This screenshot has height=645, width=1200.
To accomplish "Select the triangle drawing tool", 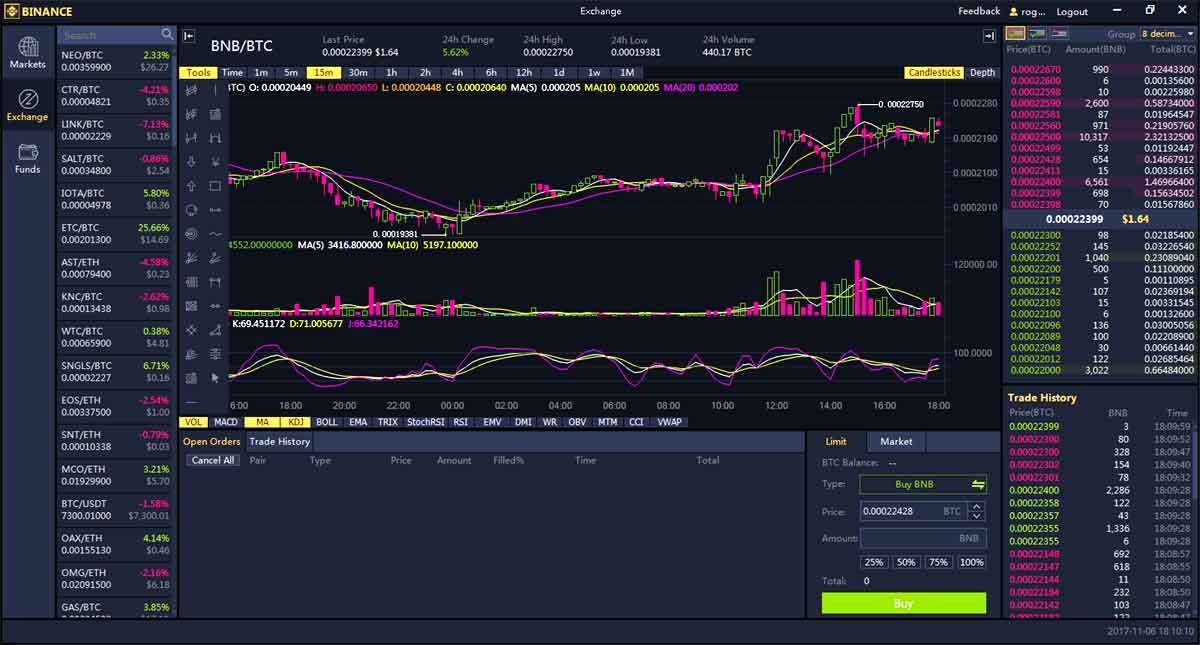I will tap(215, 330).
